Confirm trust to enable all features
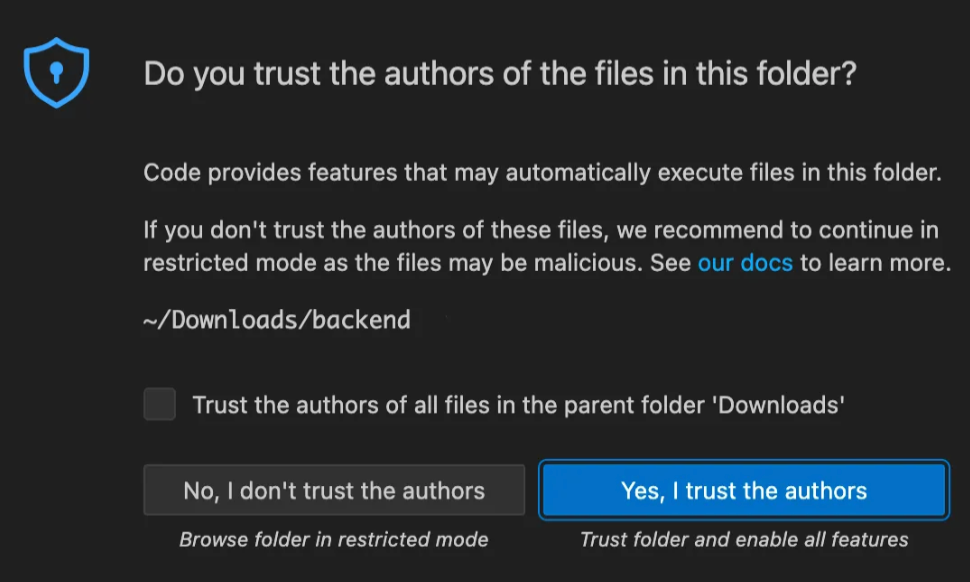Screen dimensions: 970x582 click(x=743, y=490)
